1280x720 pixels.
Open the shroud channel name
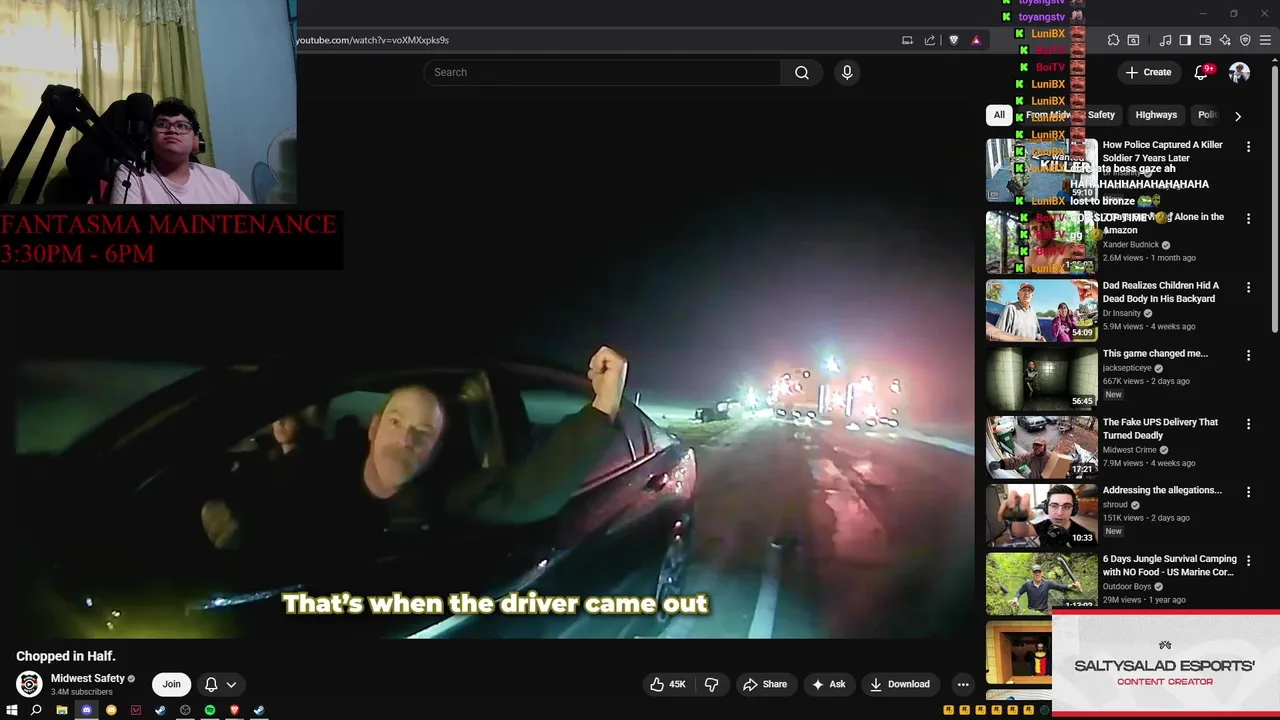(1115, 505)
